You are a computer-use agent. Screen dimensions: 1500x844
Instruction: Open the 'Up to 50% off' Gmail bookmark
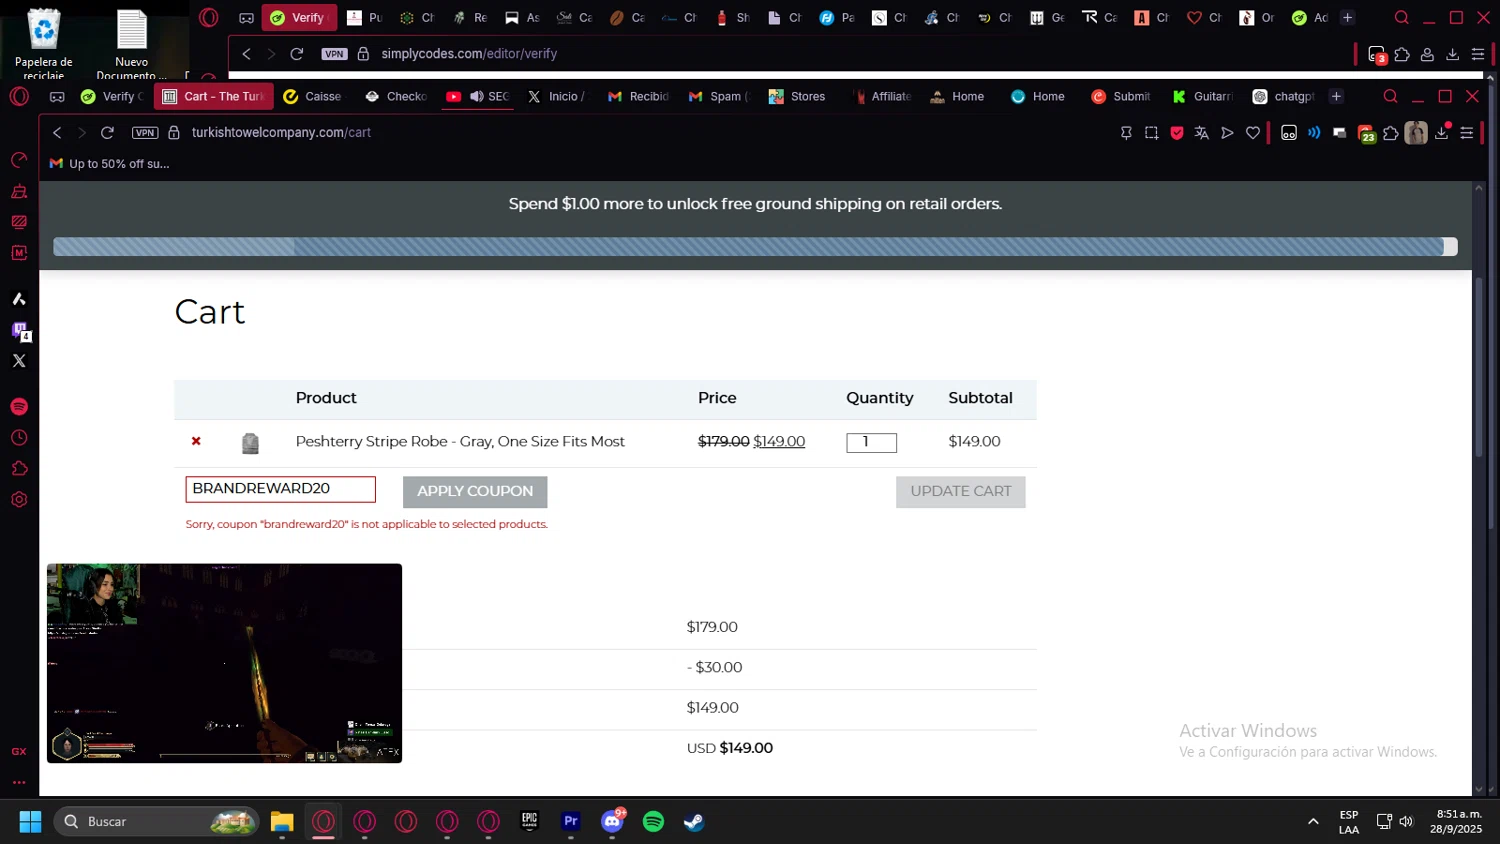click(x=110, y=164)
